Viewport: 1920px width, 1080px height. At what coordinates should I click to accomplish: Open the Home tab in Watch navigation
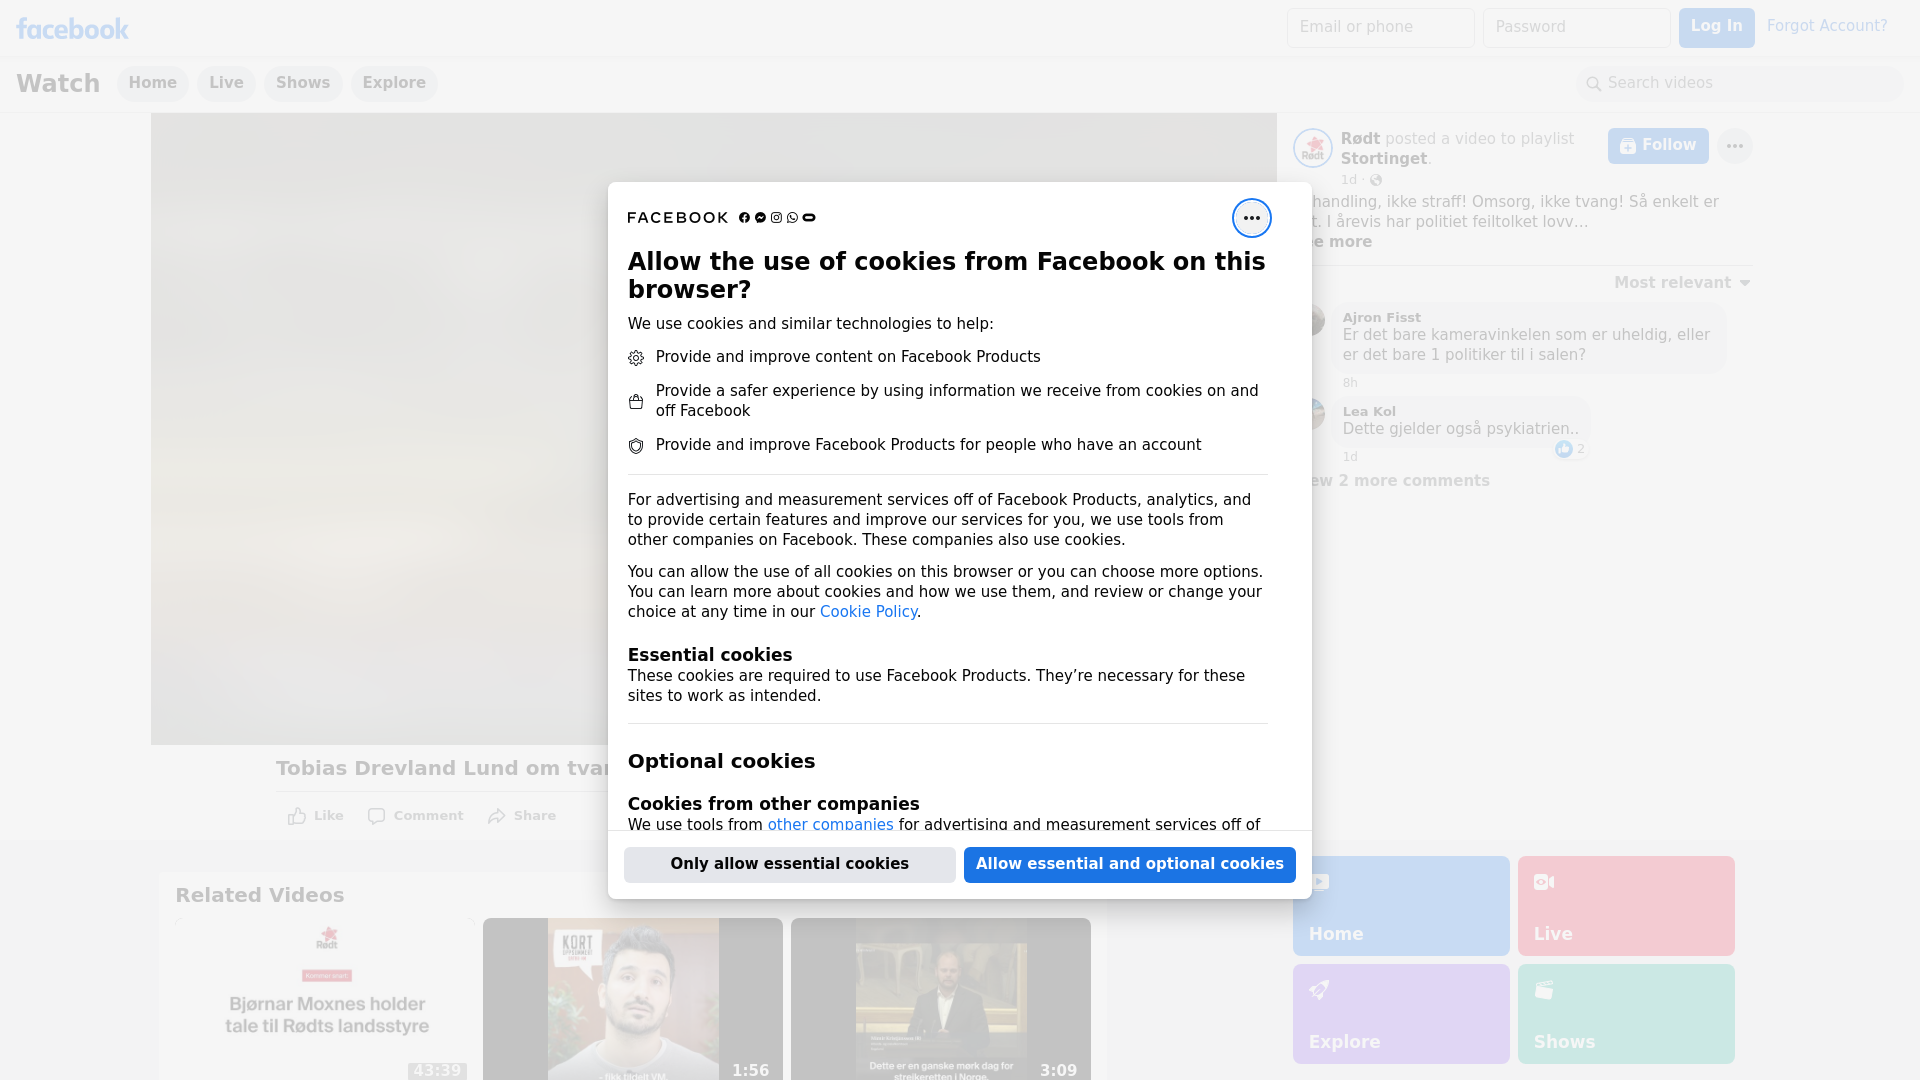pyautogui.click(x=152, y=83)
